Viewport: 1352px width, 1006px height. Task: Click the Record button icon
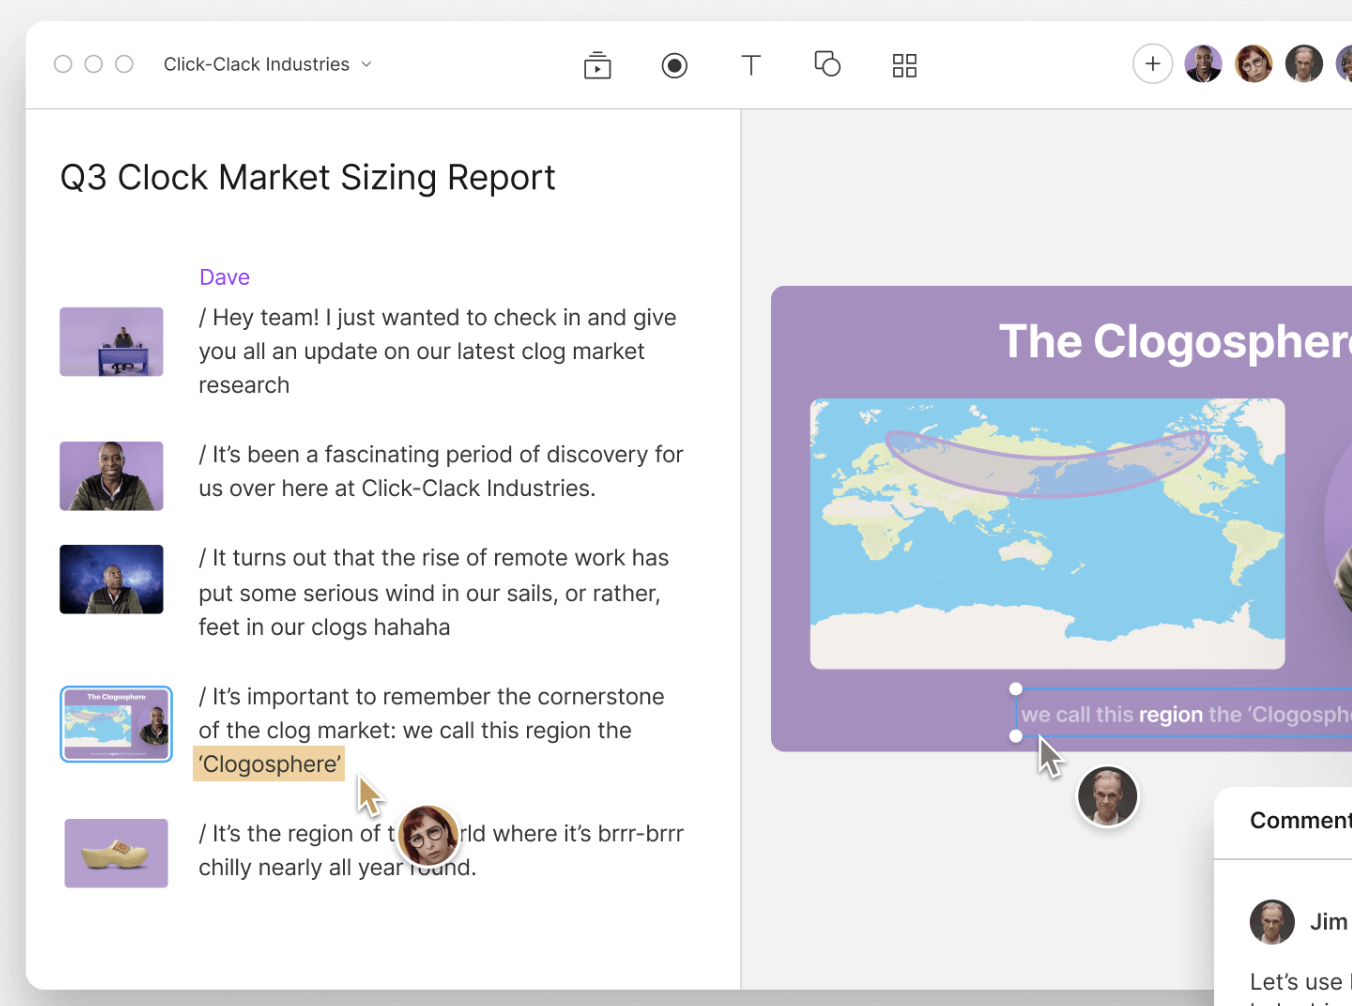tap(674, 66)
